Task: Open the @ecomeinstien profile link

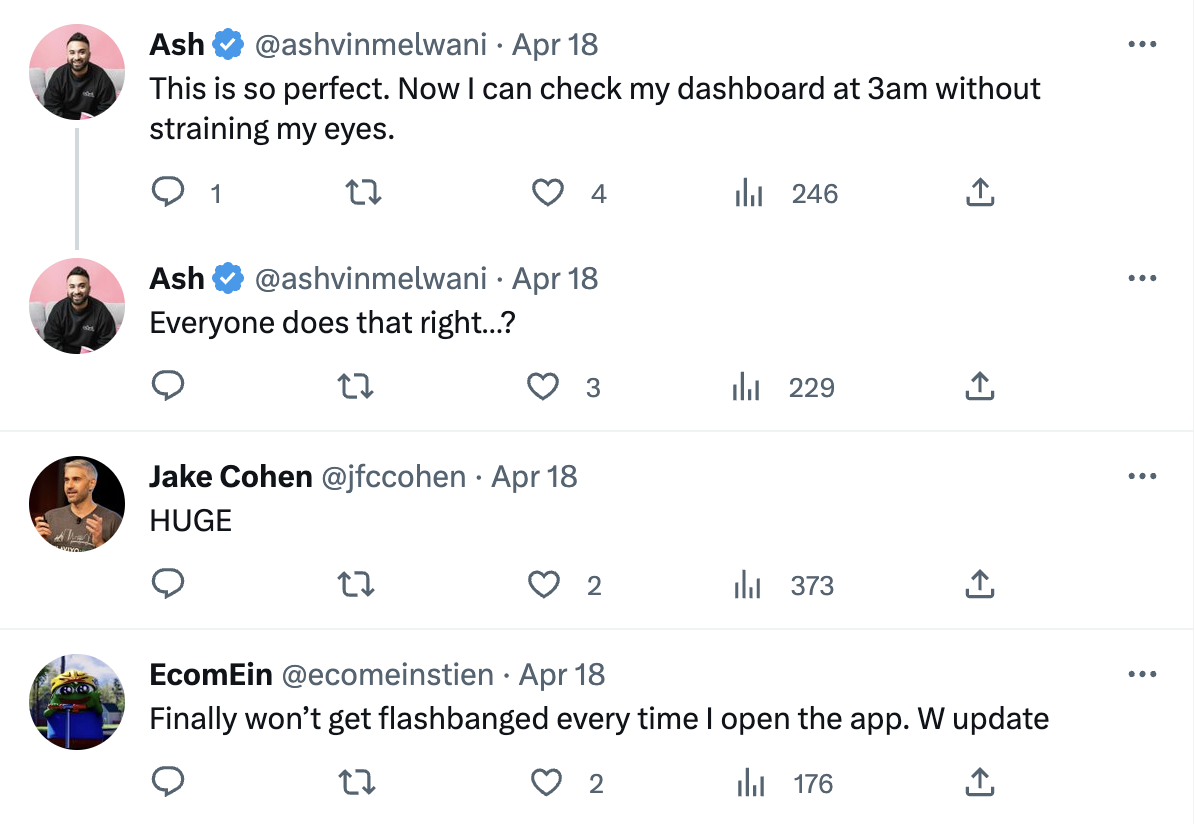Action: [388, 675]
